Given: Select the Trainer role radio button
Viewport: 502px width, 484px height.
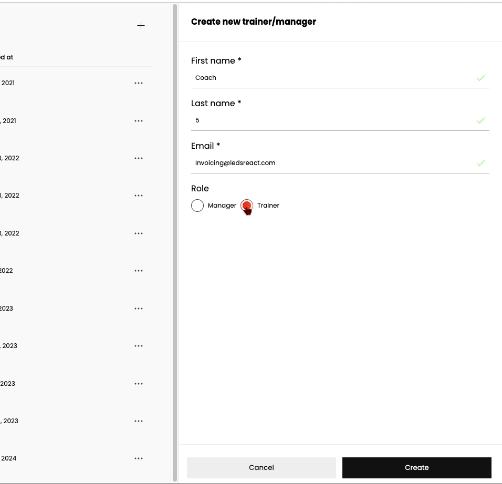Looking at the screenshot, I should click(247, 205).
